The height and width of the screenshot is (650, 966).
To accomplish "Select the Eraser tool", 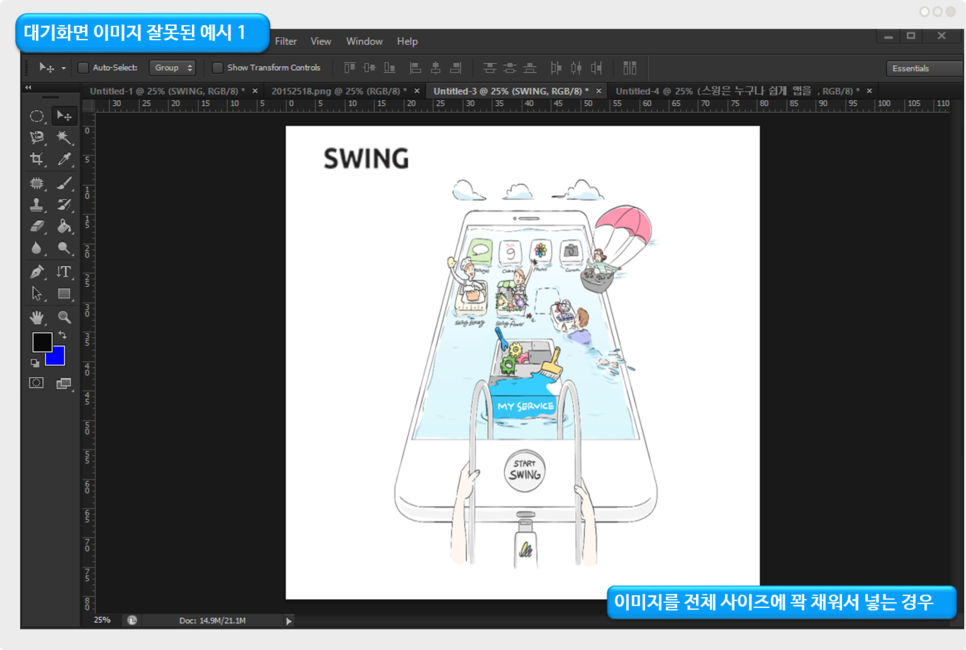I will point(37,227).
